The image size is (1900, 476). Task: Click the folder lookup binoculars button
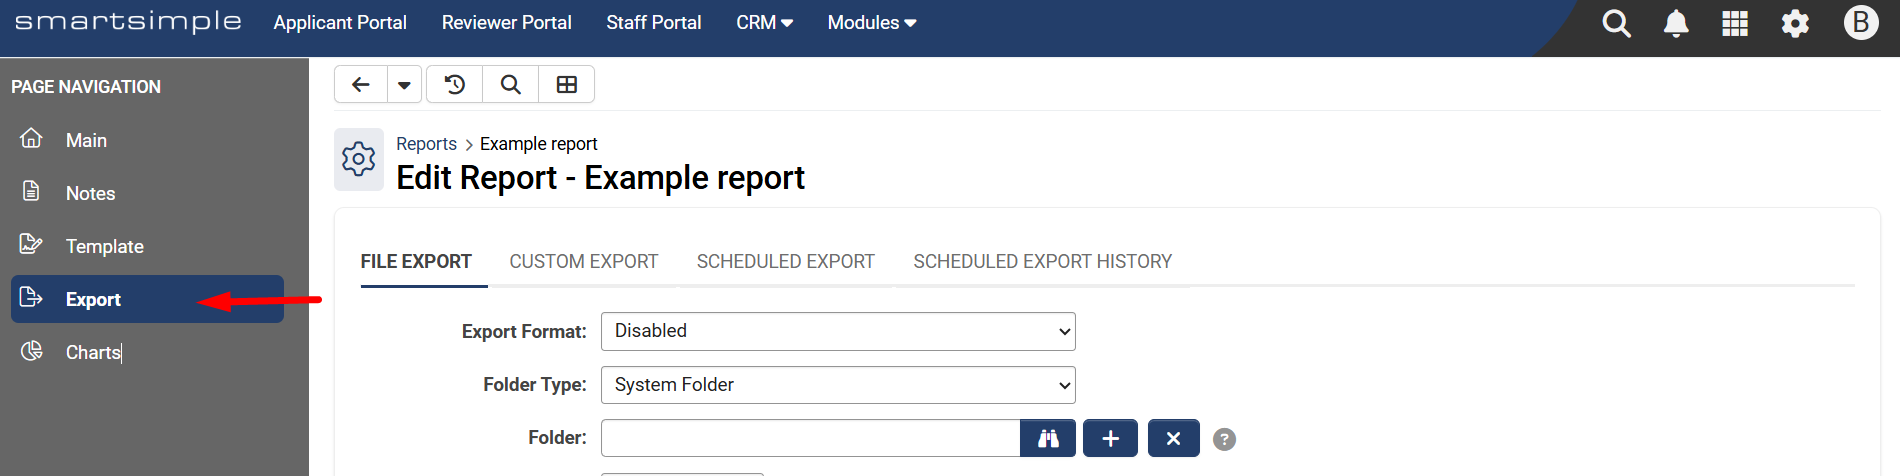pyautogui.click(x=1048, y=438)
